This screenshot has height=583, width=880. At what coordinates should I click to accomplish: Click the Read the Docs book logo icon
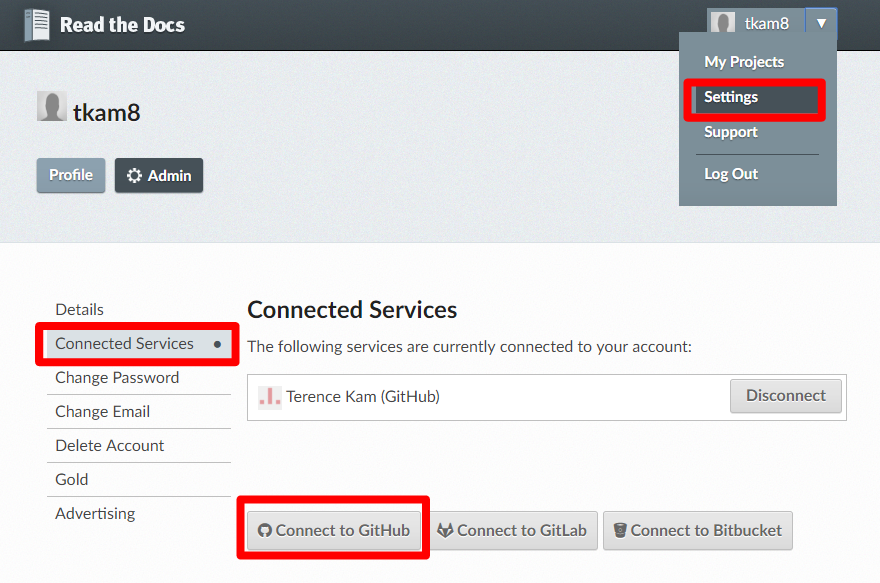36,25
